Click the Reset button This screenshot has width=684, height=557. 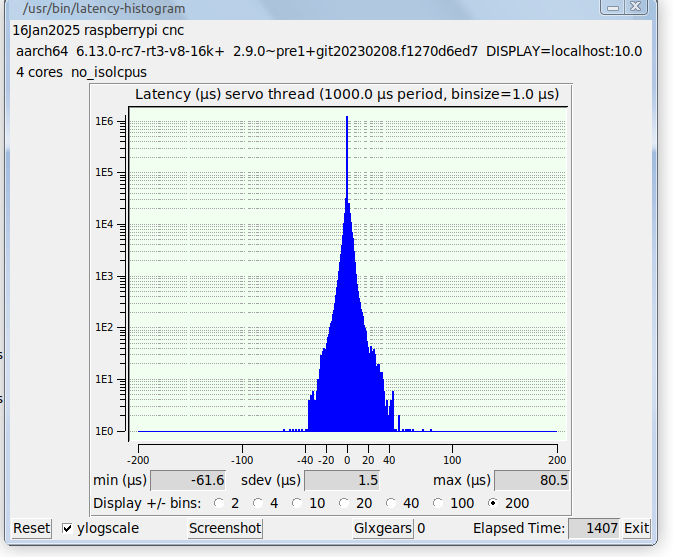[x=31, y=528]
